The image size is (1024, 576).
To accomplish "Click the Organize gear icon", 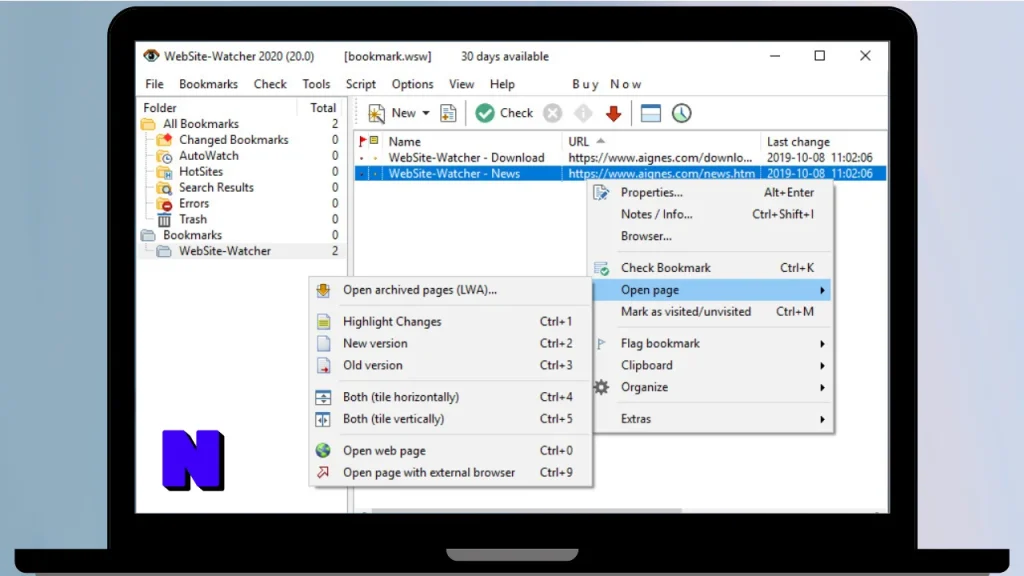I will tap(601, 387).
